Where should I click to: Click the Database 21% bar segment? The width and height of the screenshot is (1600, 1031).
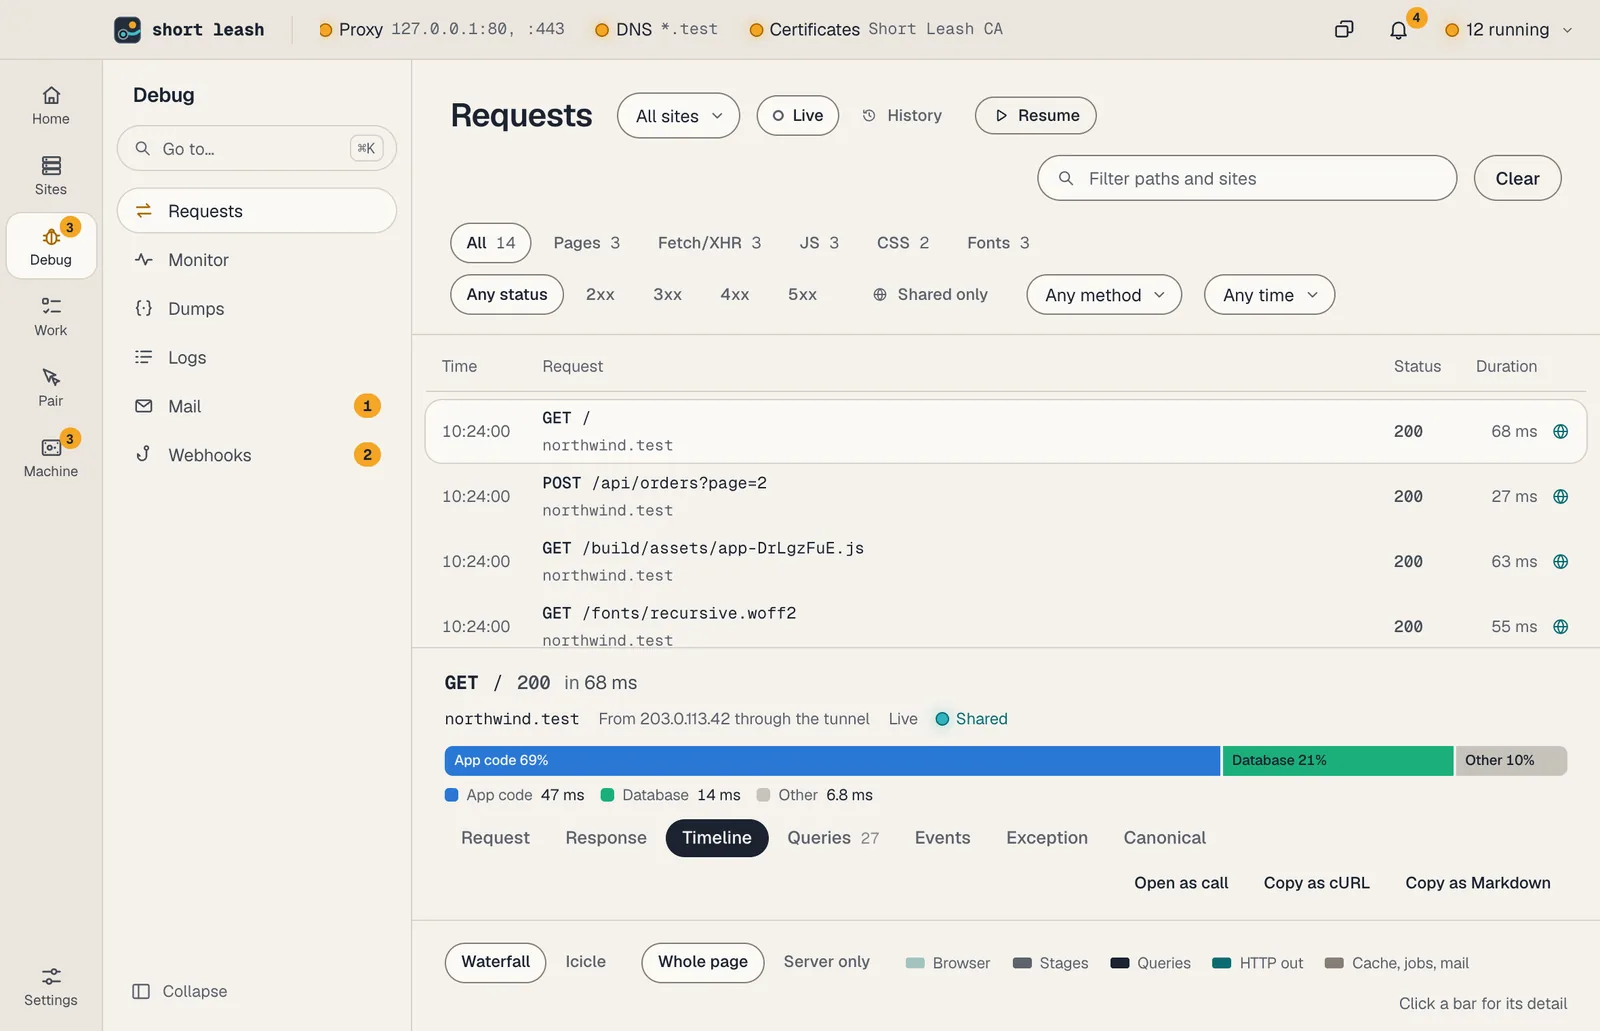pyautogui.click(x=1338, y=761)
